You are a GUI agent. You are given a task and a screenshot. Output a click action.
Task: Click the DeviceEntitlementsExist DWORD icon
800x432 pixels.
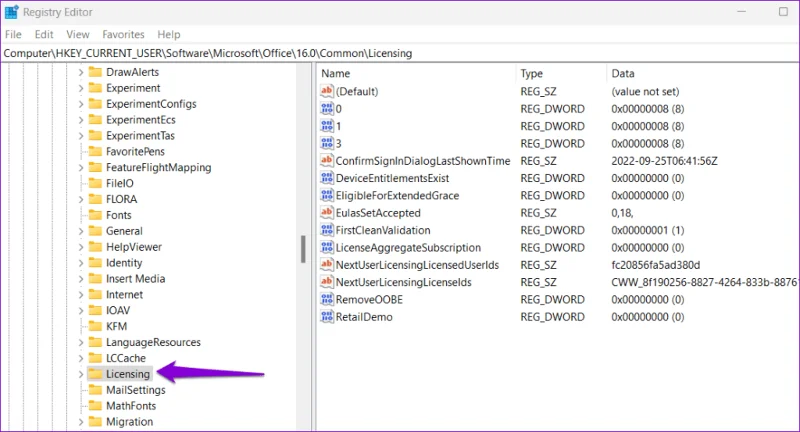tap(327, 178)
